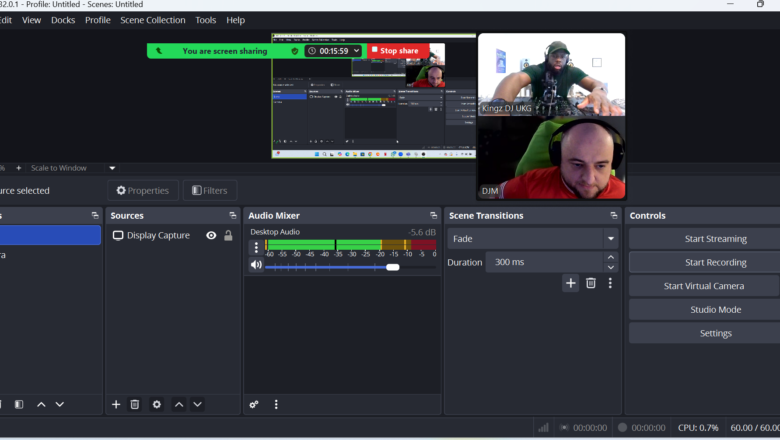Toggle the lock on Display Capture
Viewport: 780px width, 440px height.
point(228,236)
